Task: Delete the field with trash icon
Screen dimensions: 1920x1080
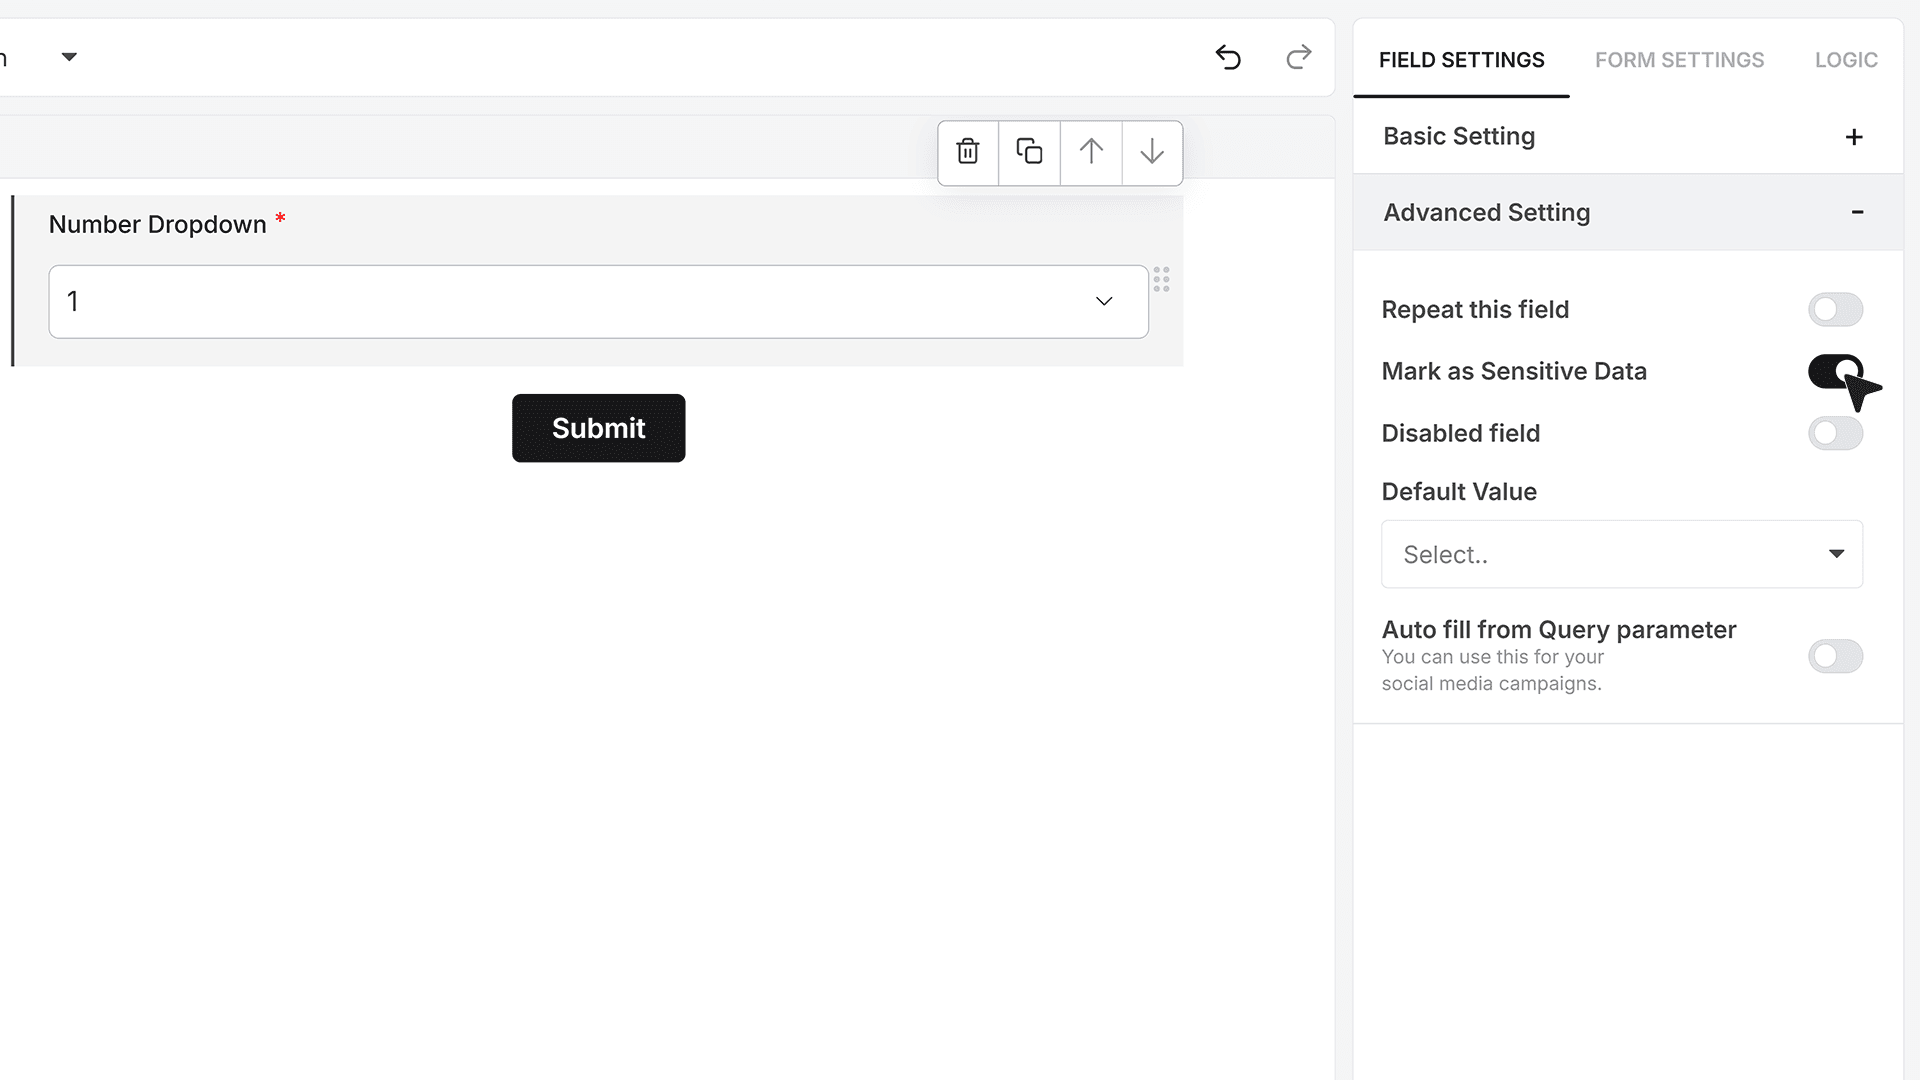Action: pyautogui.click(x=968, y=152)
